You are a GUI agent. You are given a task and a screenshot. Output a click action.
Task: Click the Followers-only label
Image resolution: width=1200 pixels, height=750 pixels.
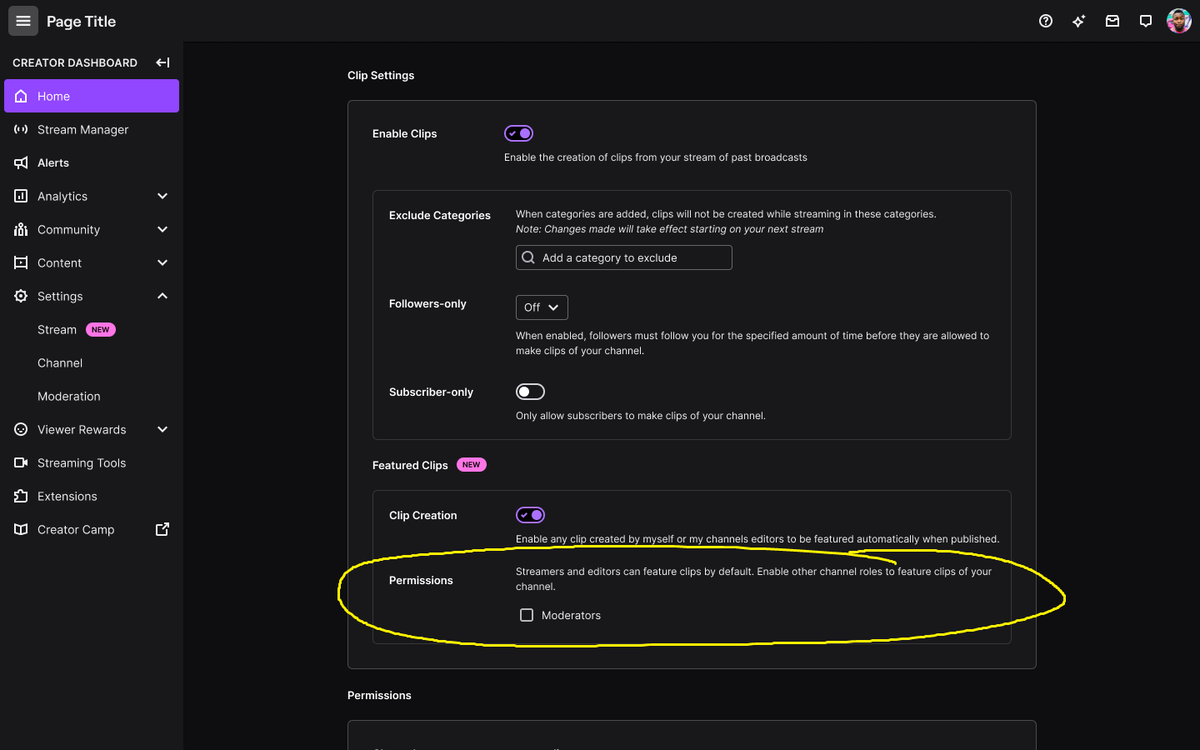428,303
